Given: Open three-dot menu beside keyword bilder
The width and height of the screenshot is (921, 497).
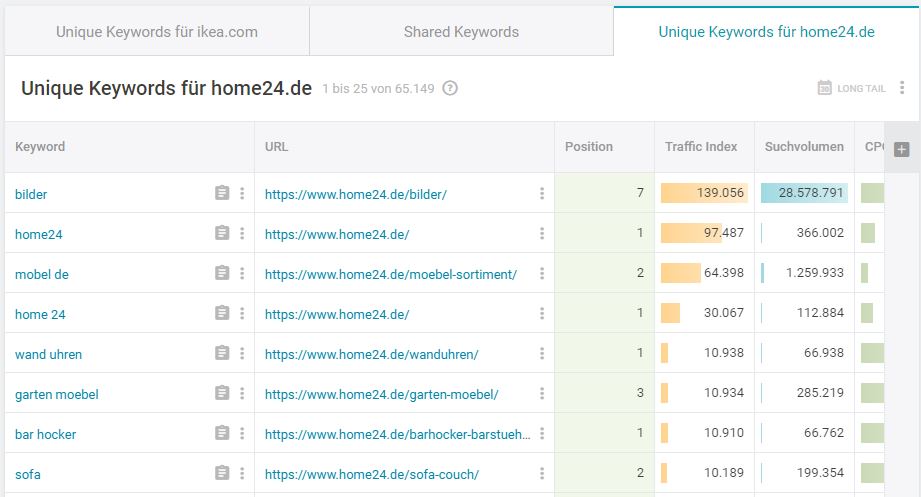Looking at the screenshot, I should point(242,193).
